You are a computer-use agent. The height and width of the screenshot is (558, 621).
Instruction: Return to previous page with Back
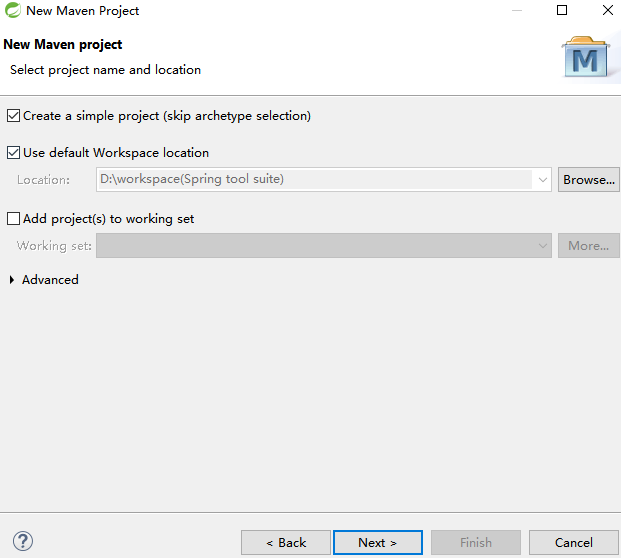click(286, 542)
